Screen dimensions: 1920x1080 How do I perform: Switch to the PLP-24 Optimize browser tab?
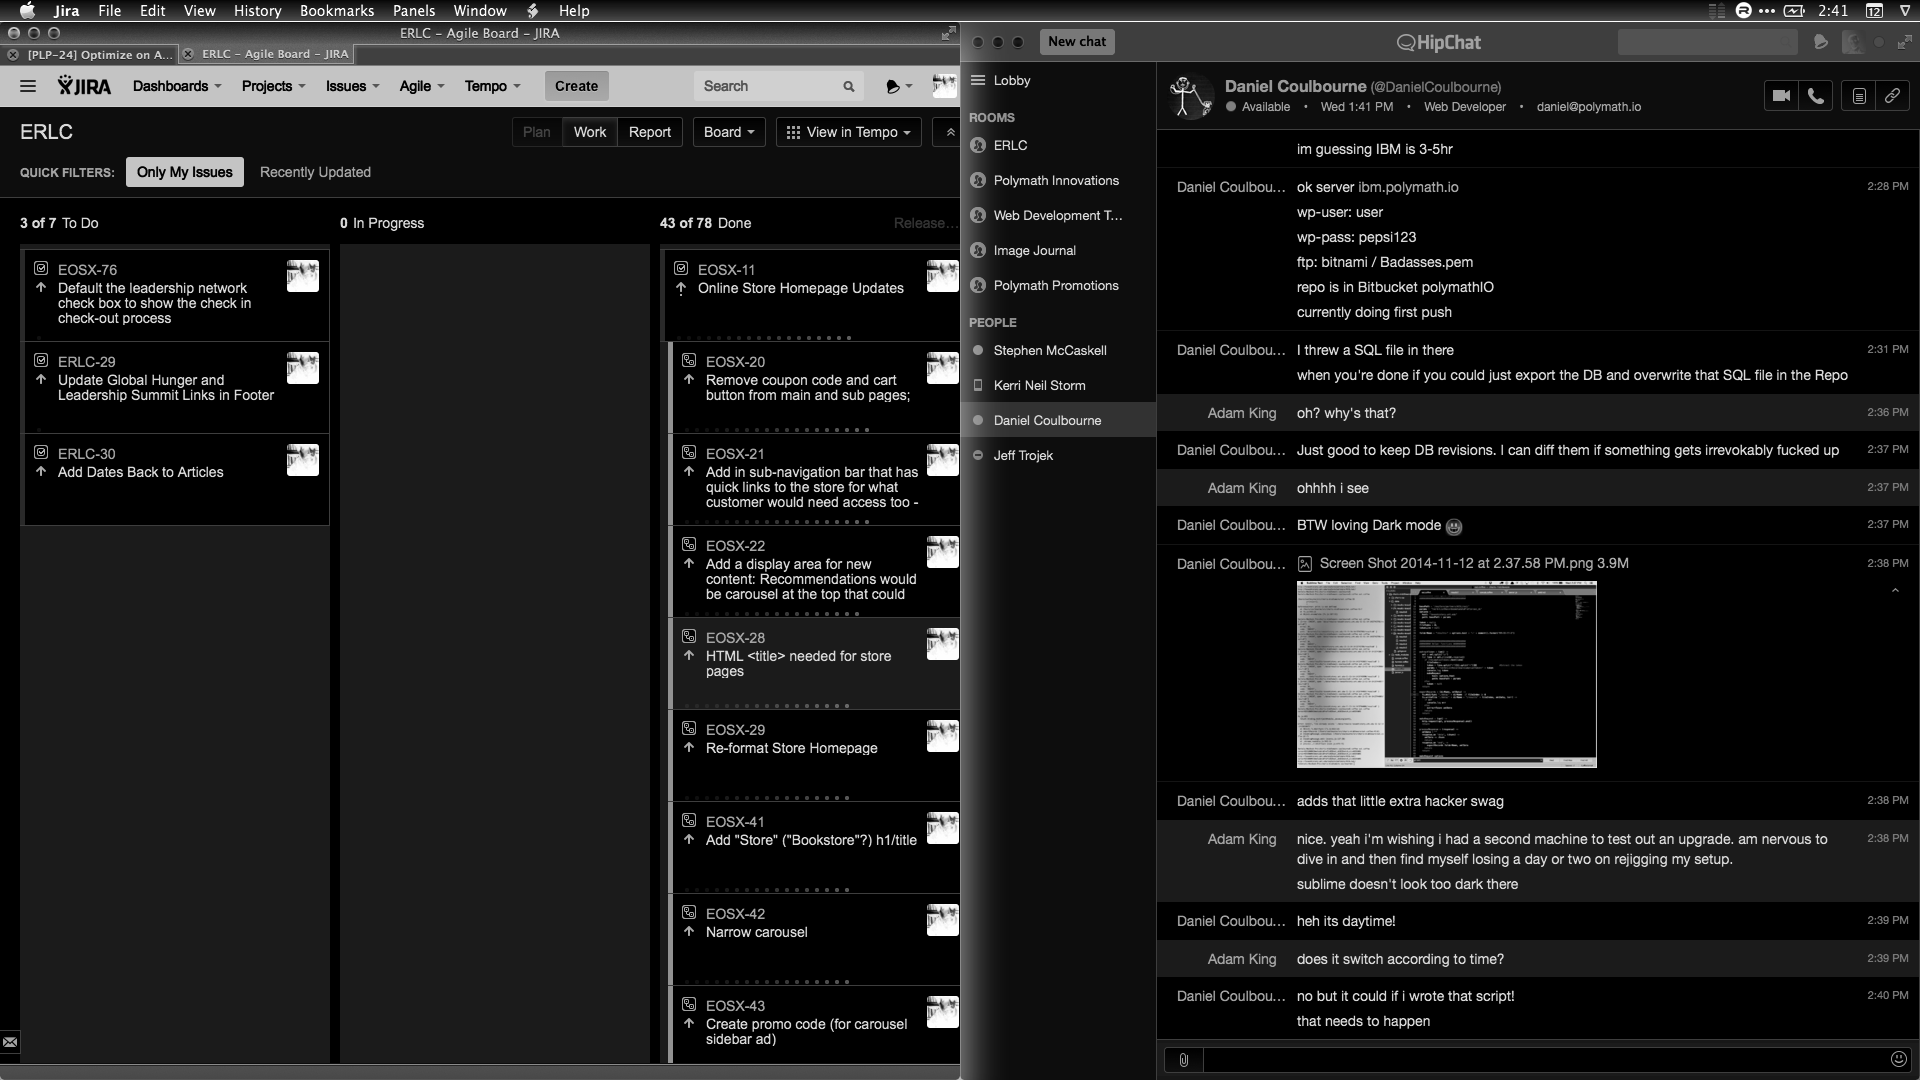point(98,54)
